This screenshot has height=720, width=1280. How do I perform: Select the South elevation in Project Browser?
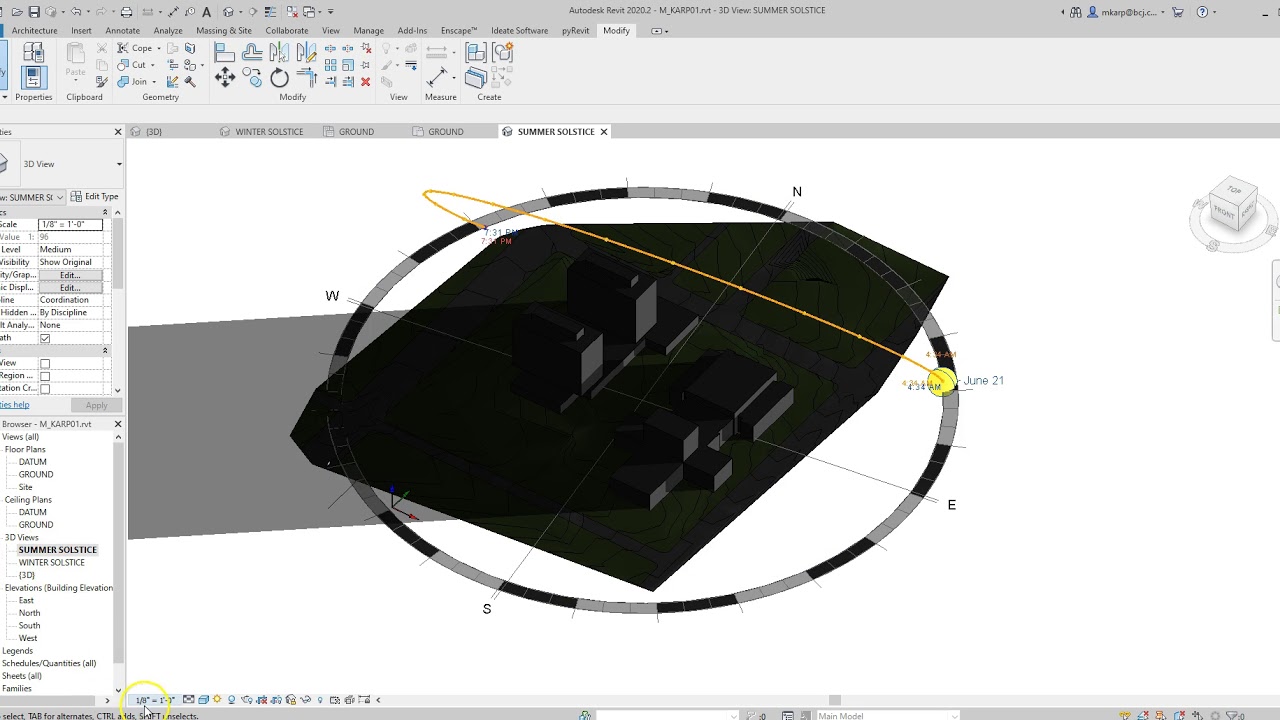[30, 626]
